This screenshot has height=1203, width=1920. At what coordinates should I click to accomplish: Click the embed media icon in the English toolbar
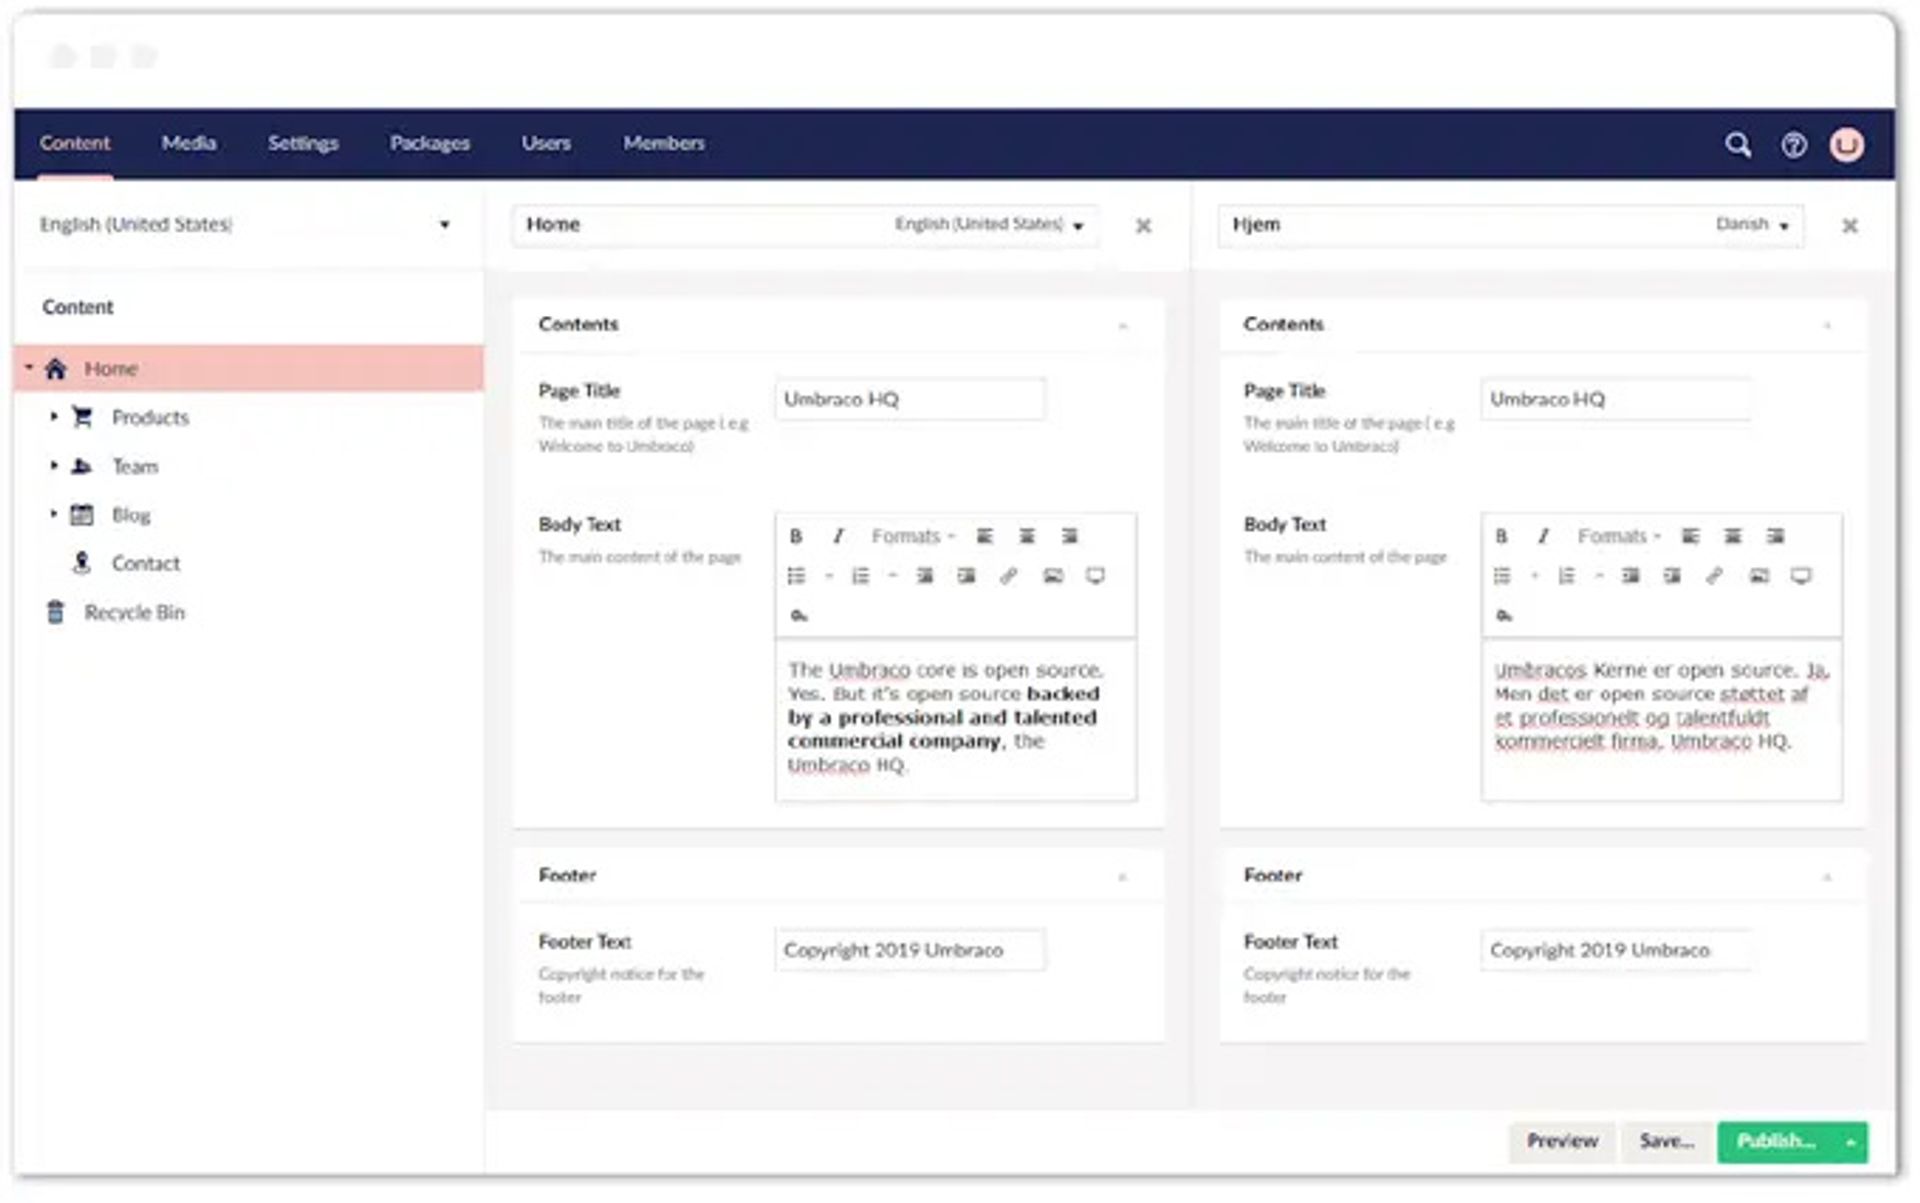(x=1096, y=576)
